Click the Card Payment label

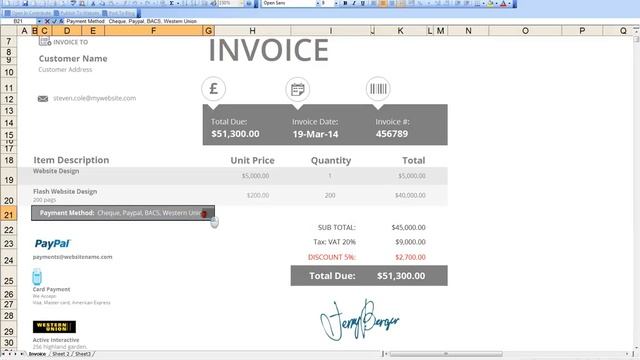coord(51,289)
